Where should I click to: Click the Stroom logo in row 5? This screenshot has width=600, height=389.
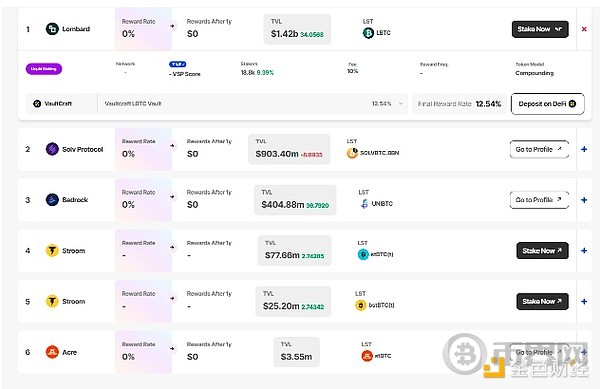(52, 301)
